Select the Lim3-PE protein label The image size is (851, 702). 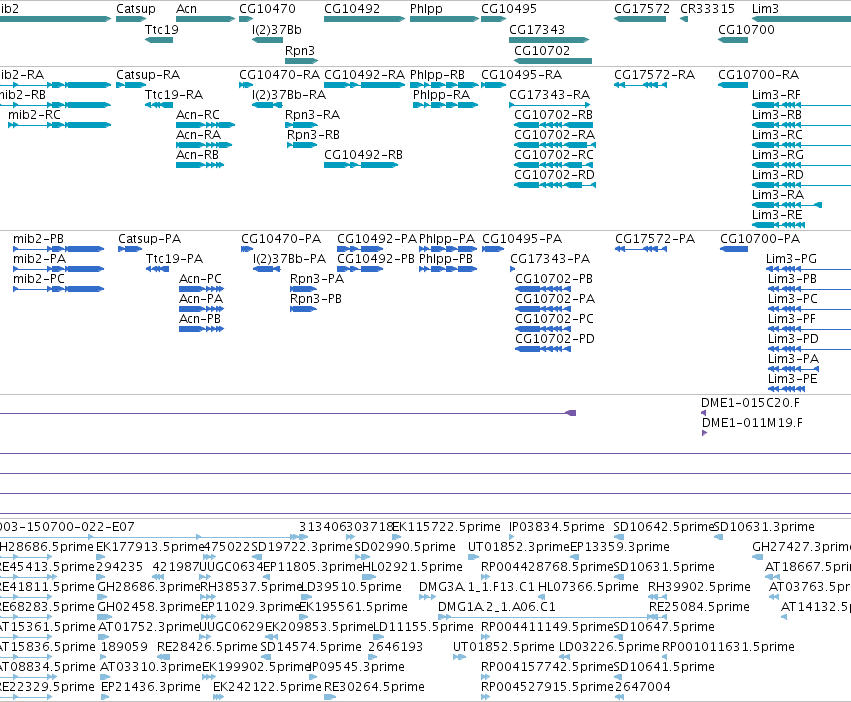[x=792, y=378]
